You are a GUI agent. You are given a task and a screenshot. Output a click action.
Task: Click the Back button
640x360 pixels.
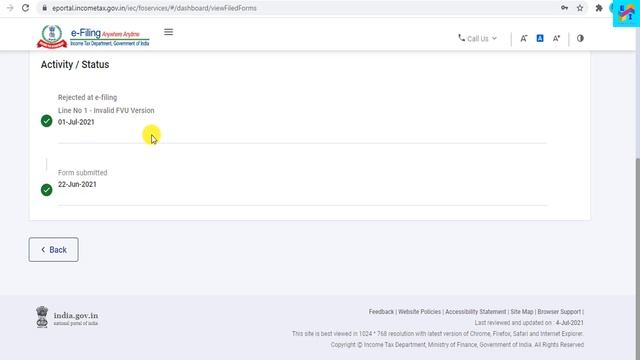click(x=53, y=249)
